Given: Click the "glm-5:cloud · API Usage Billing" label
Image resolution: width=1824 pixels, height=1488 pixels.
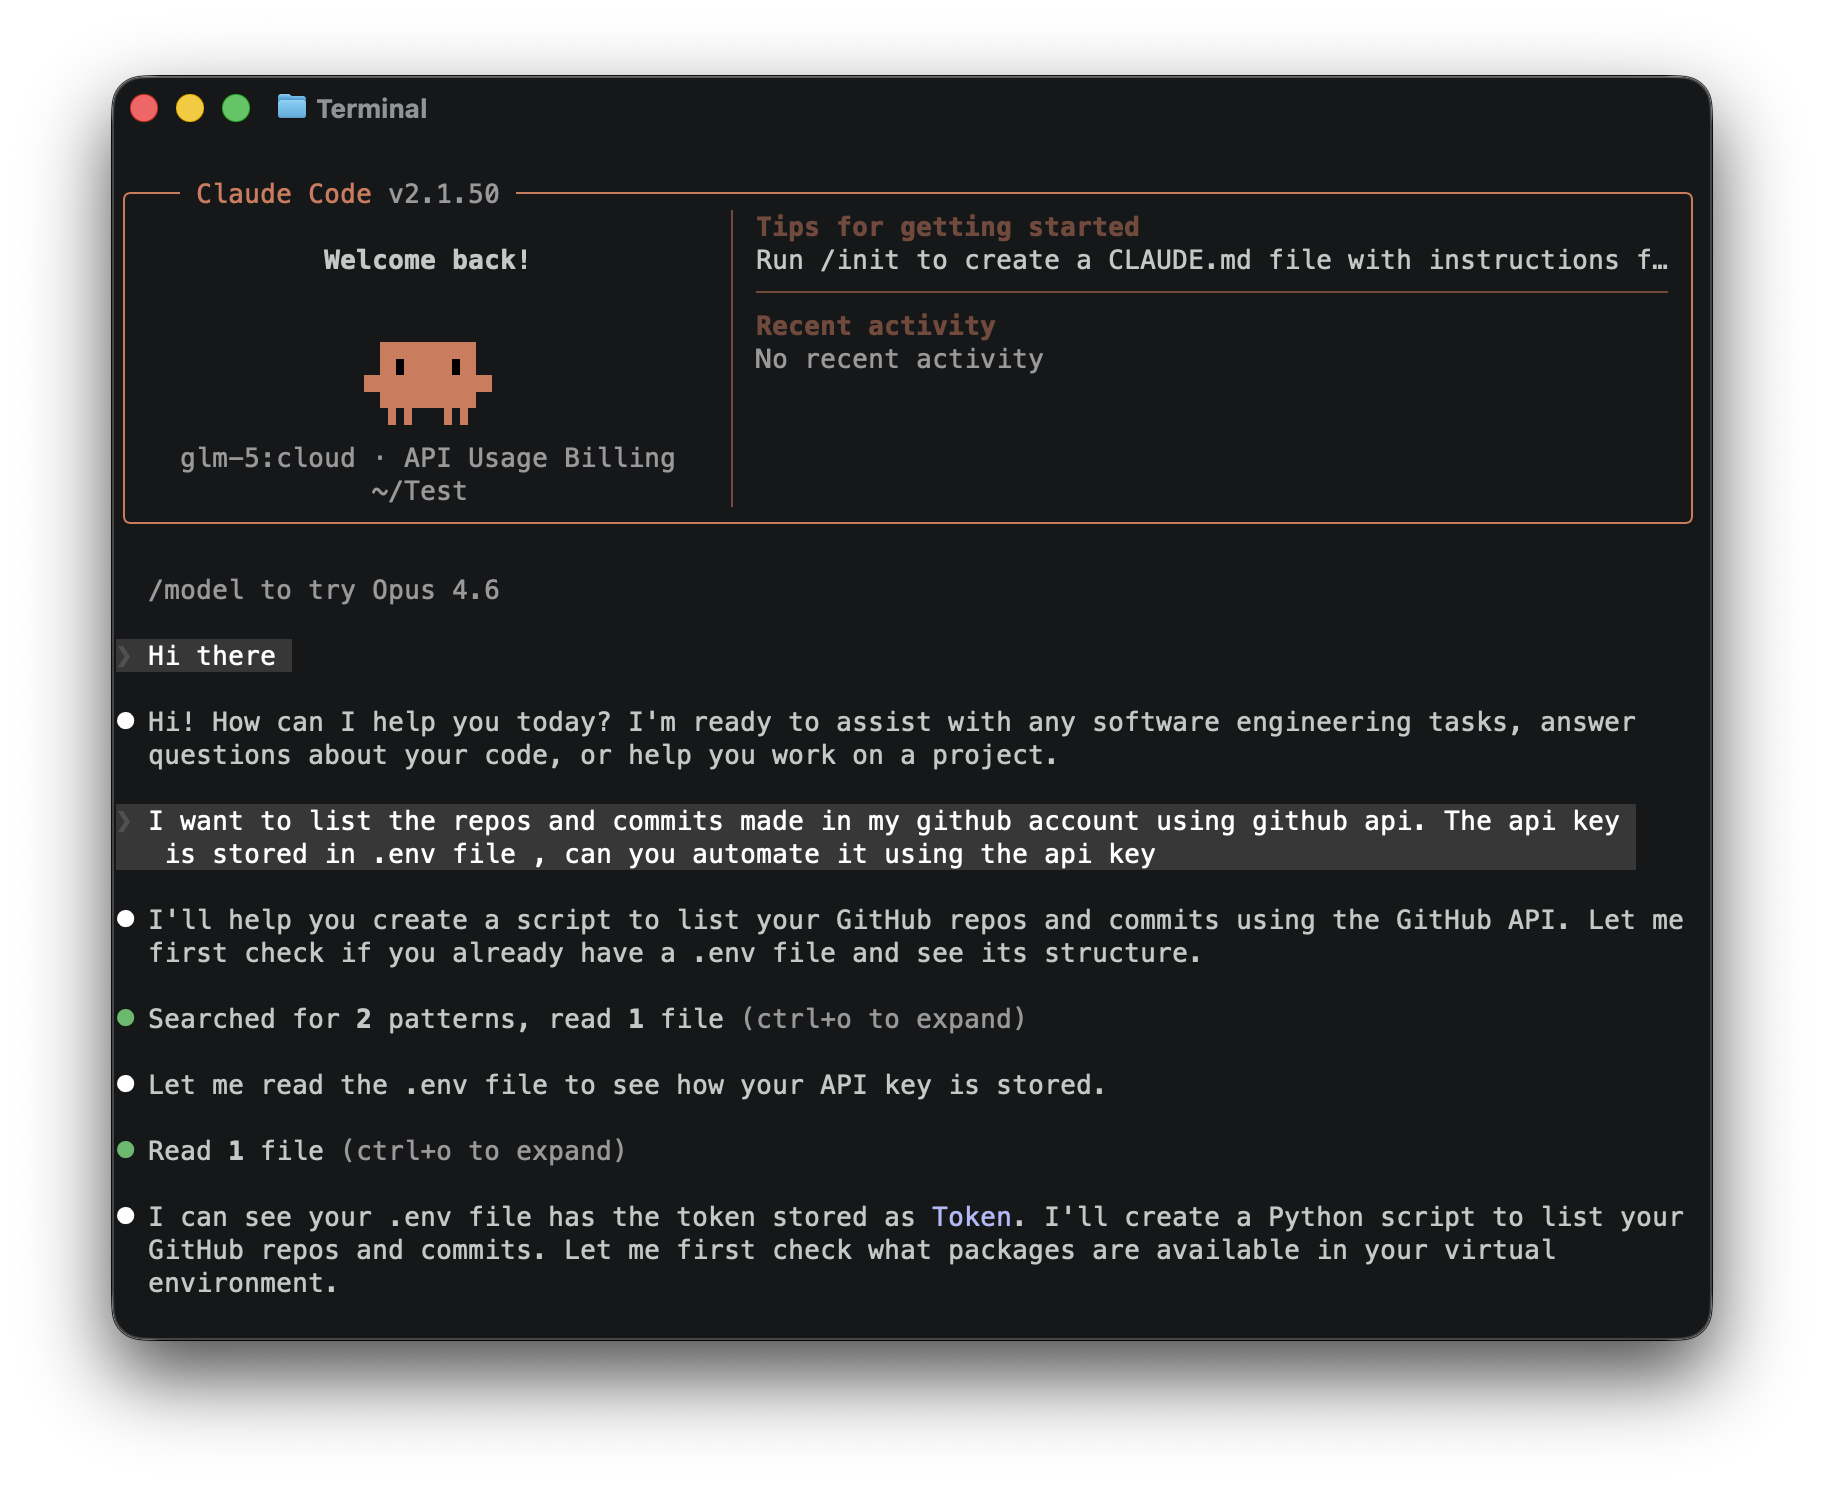Looking at the screenshot, I should point(427,458).
